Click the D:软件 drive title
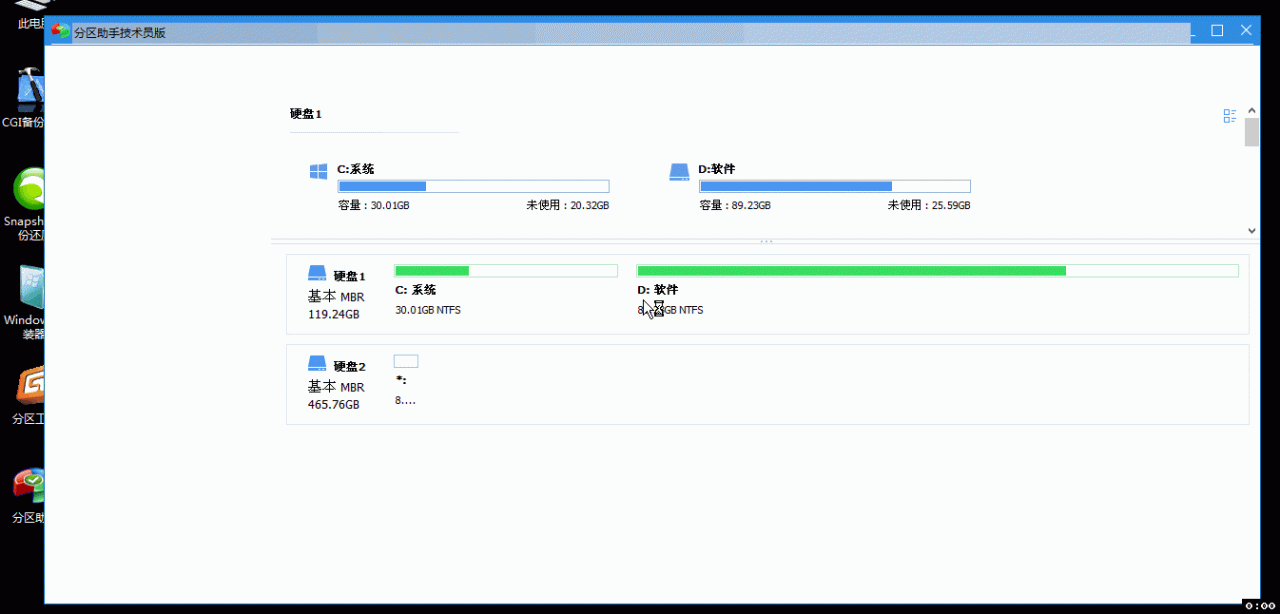Screen dimensions: 1280x614 click(717, 170)
